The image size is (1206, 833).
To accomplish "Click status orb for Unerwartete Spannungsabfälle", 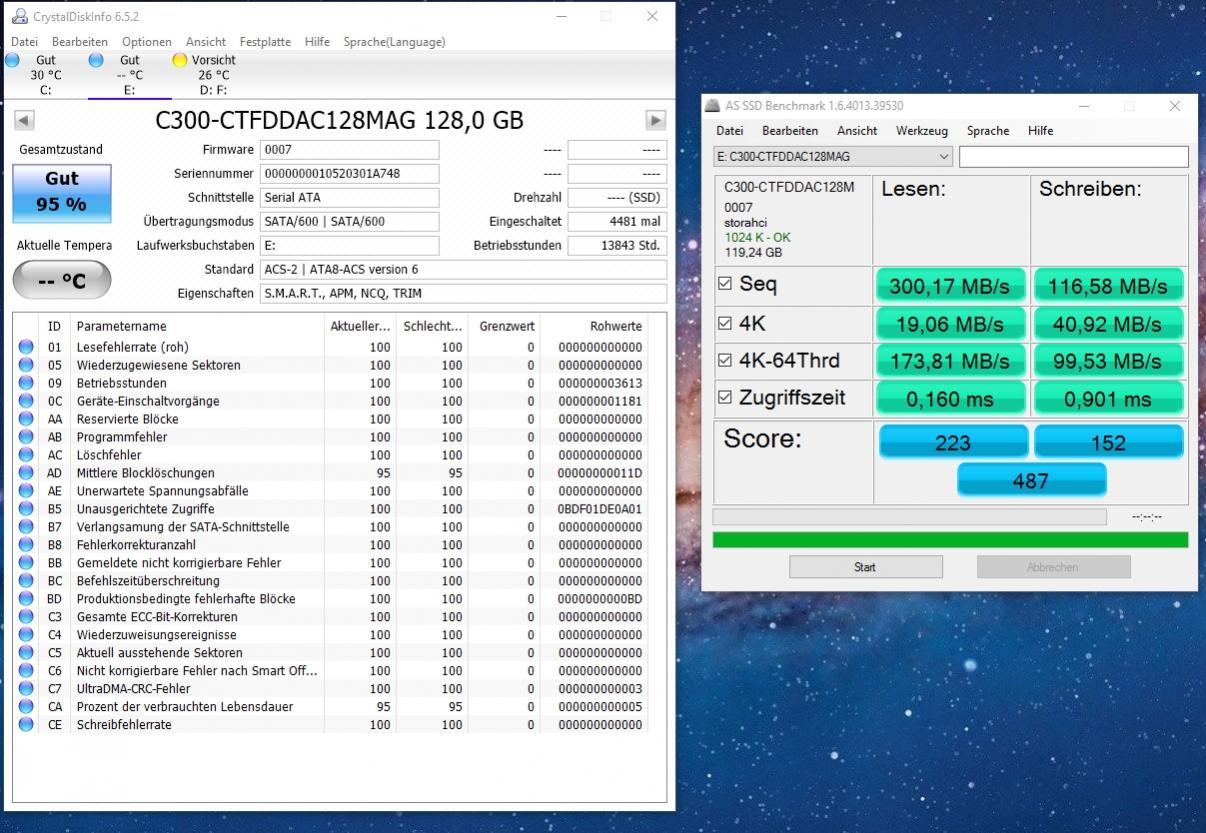I will click(x=26, y=491).
